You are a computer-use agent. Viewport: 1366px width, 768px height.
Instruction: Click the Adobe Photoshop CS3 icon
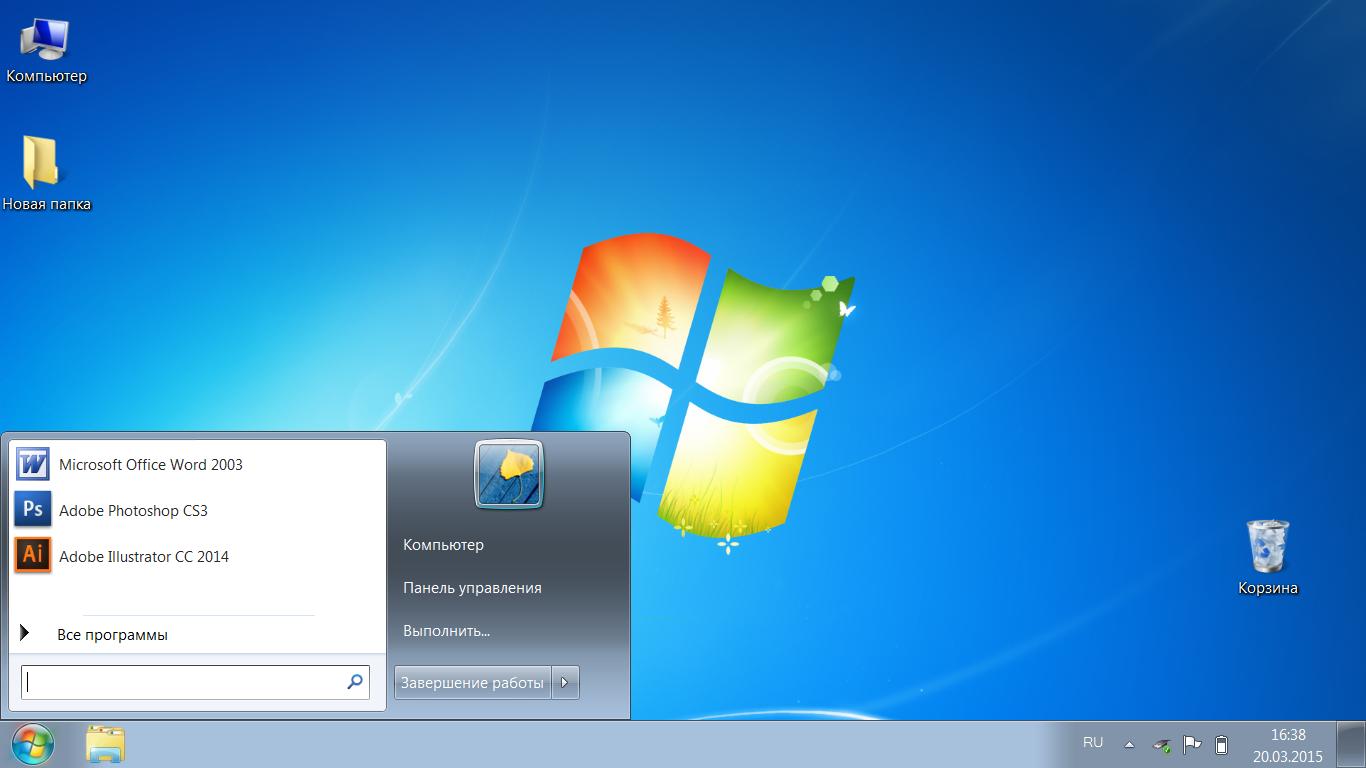33,510
